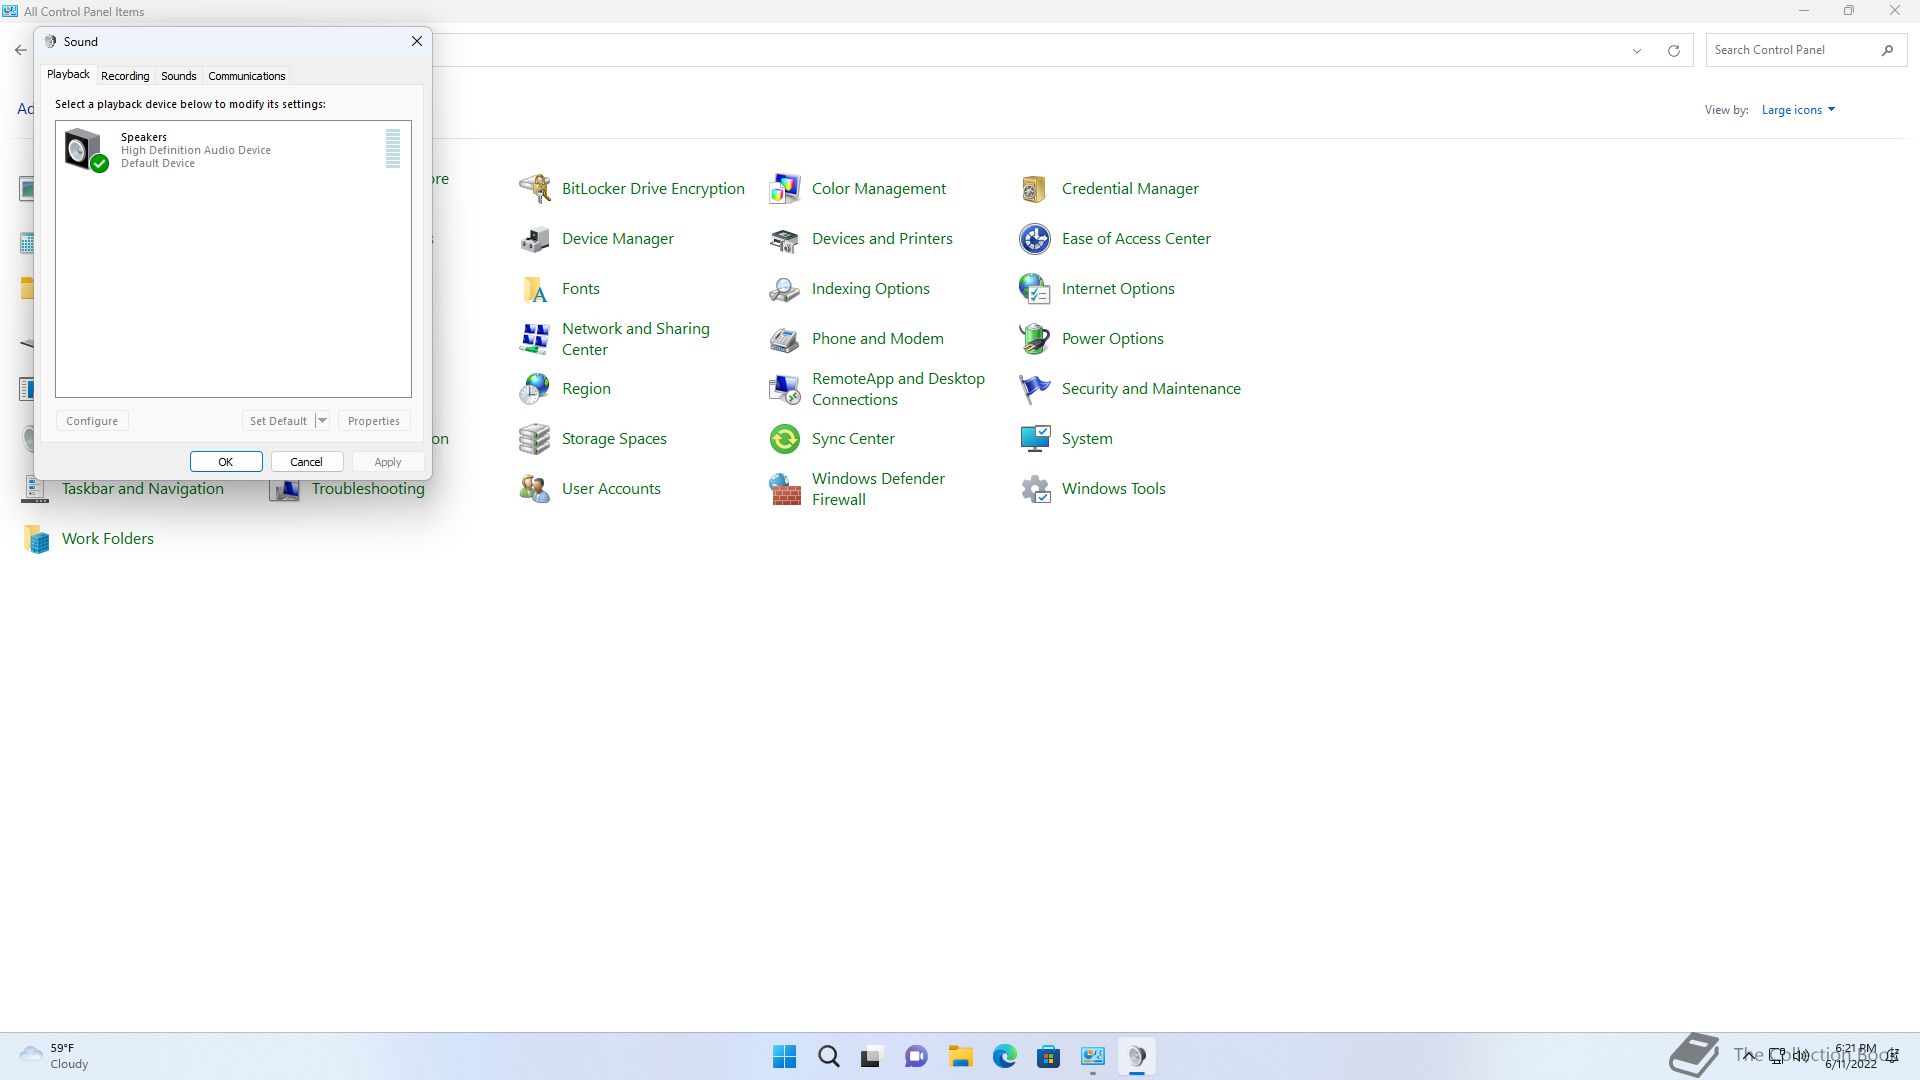The width and height of the screenshot is (1920, 1080).
Task: Switch to the Recording tab
Action: [x=125, y=76]
